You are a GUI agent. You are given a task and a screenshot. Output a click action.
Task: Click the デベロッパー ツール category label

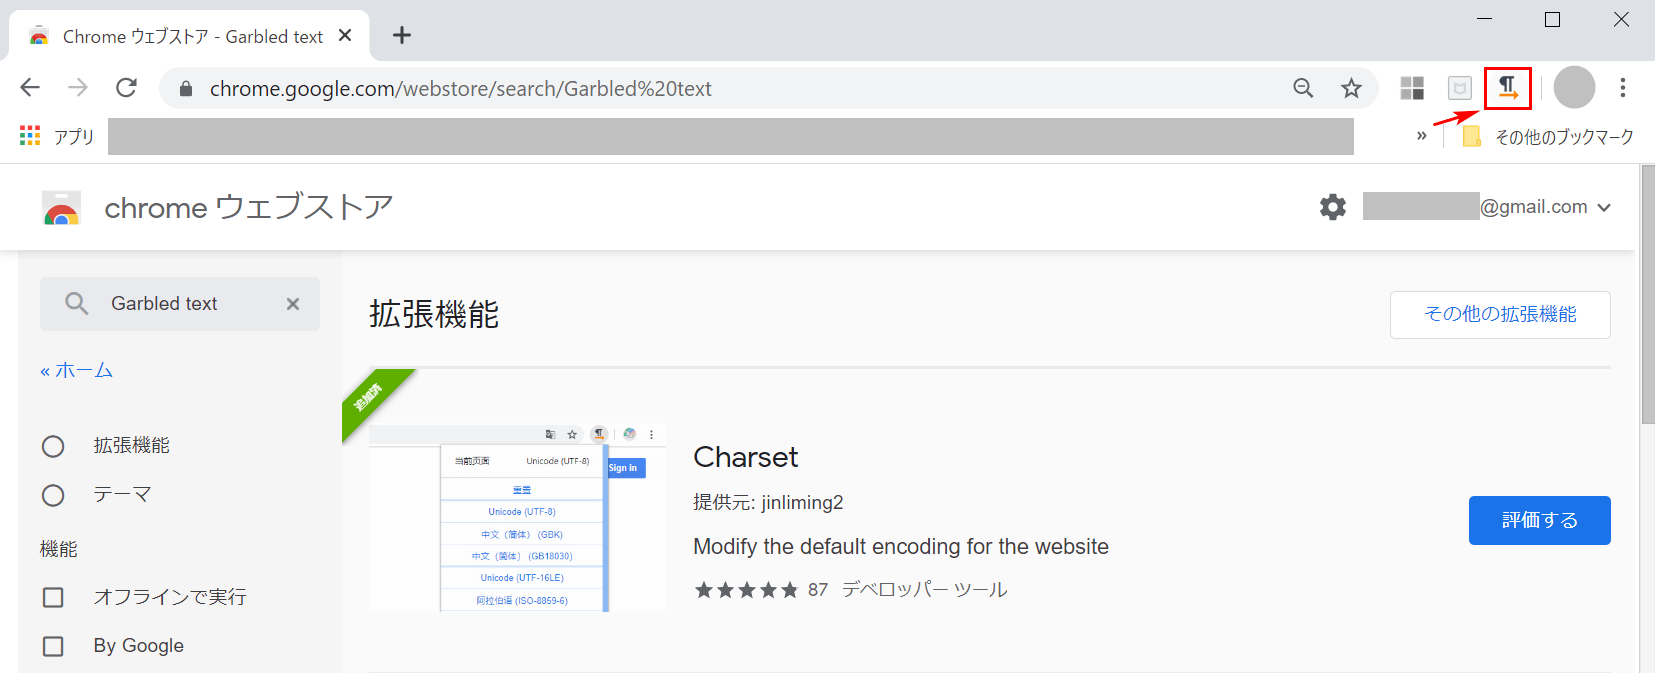[x=924, y=590]
